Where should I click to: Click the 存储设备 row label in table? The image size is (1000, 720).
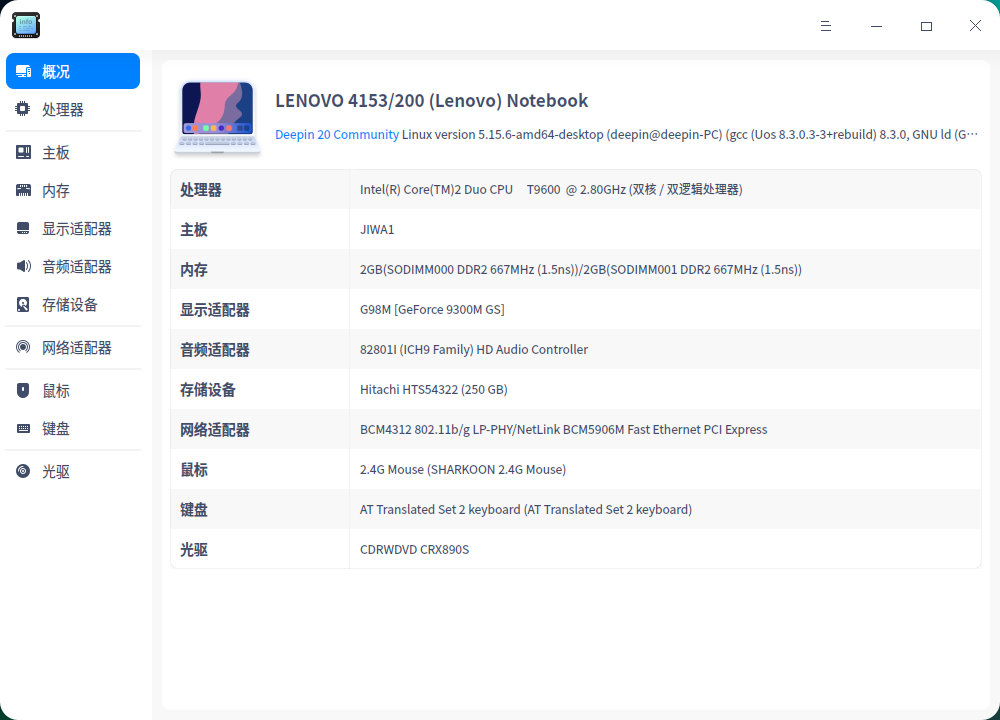point(208,390)
